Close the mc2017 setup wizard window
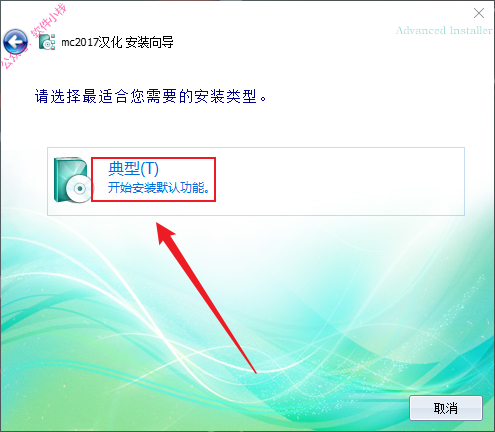Image resolution: width=495 pixels, height=432 pixels. [479, 13]
